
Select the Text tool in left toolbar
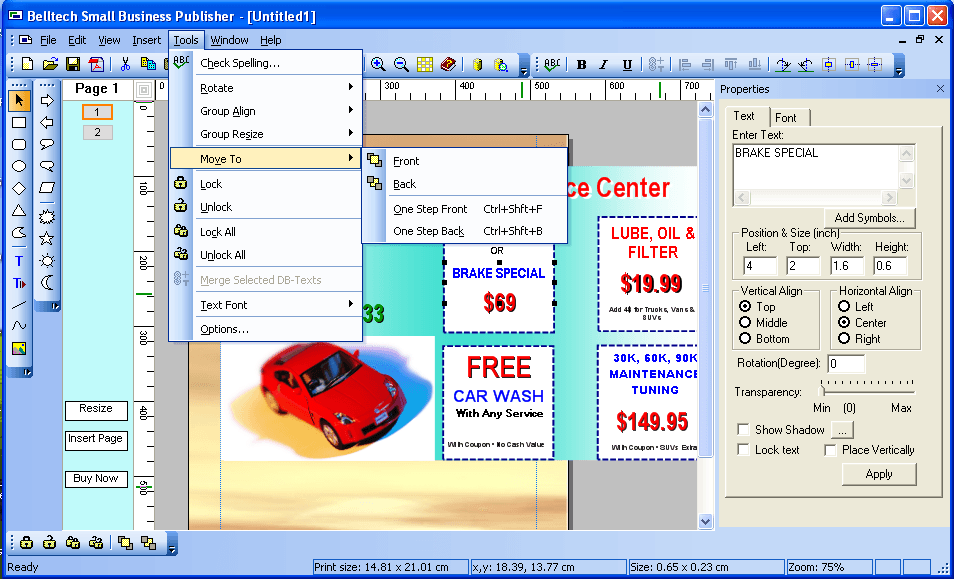[20, 258]
